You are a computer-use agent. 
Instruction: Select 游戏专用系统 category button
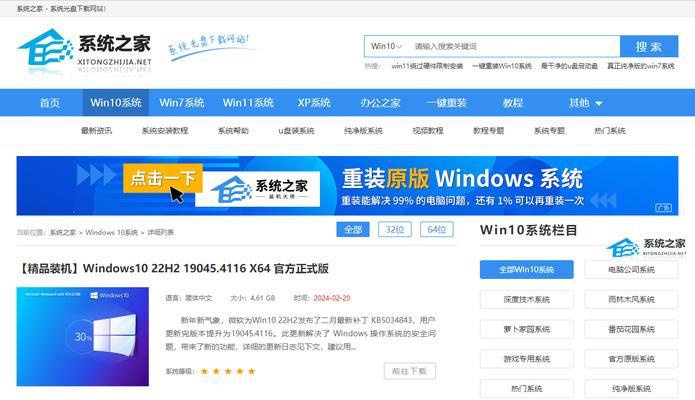527,359
